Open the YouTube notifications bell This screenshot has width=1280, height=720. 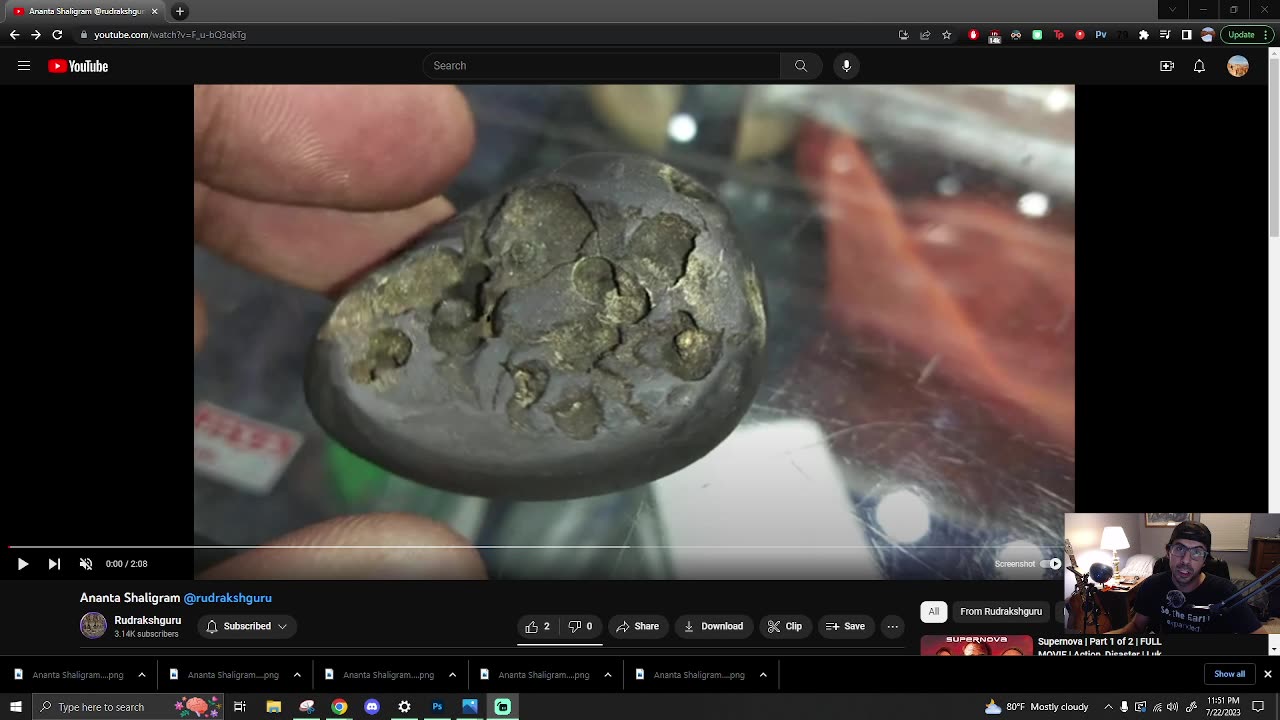(x=1199, y=66)
